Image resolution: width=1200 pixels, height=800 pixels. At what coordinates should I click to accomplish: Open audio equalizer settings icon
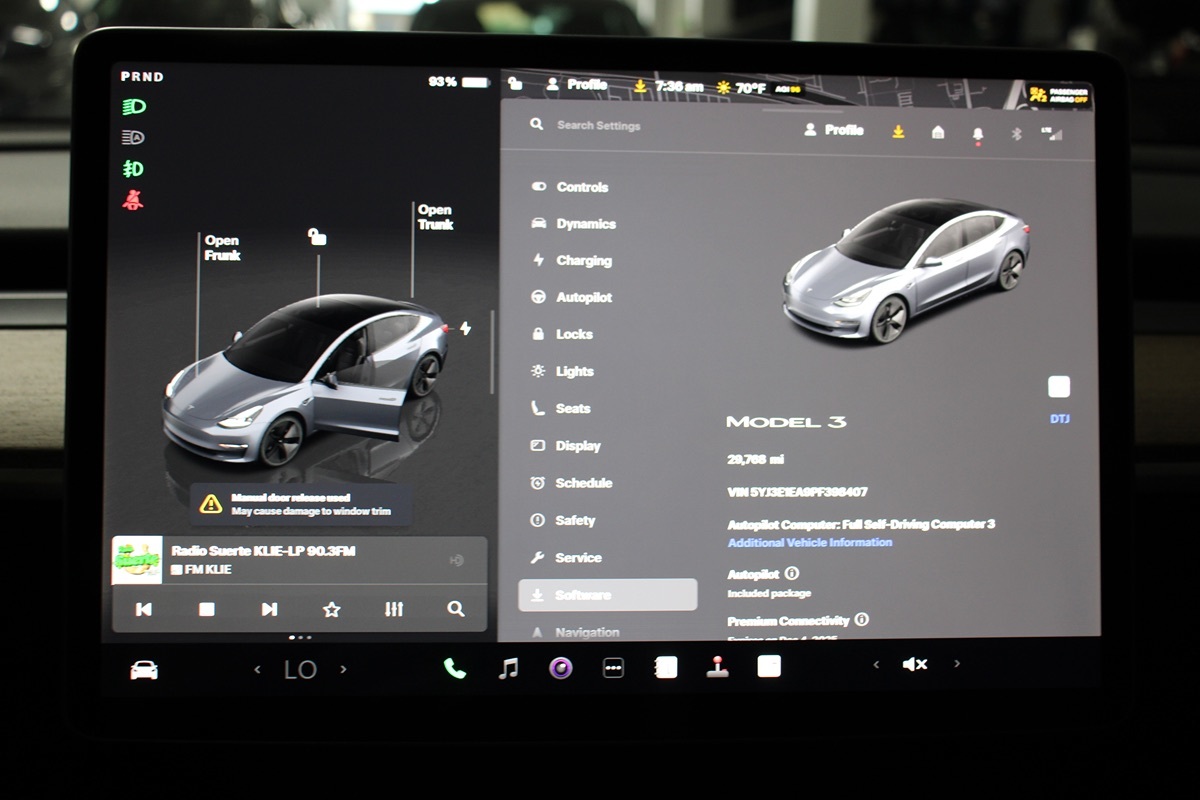click(x=394, y=609)
